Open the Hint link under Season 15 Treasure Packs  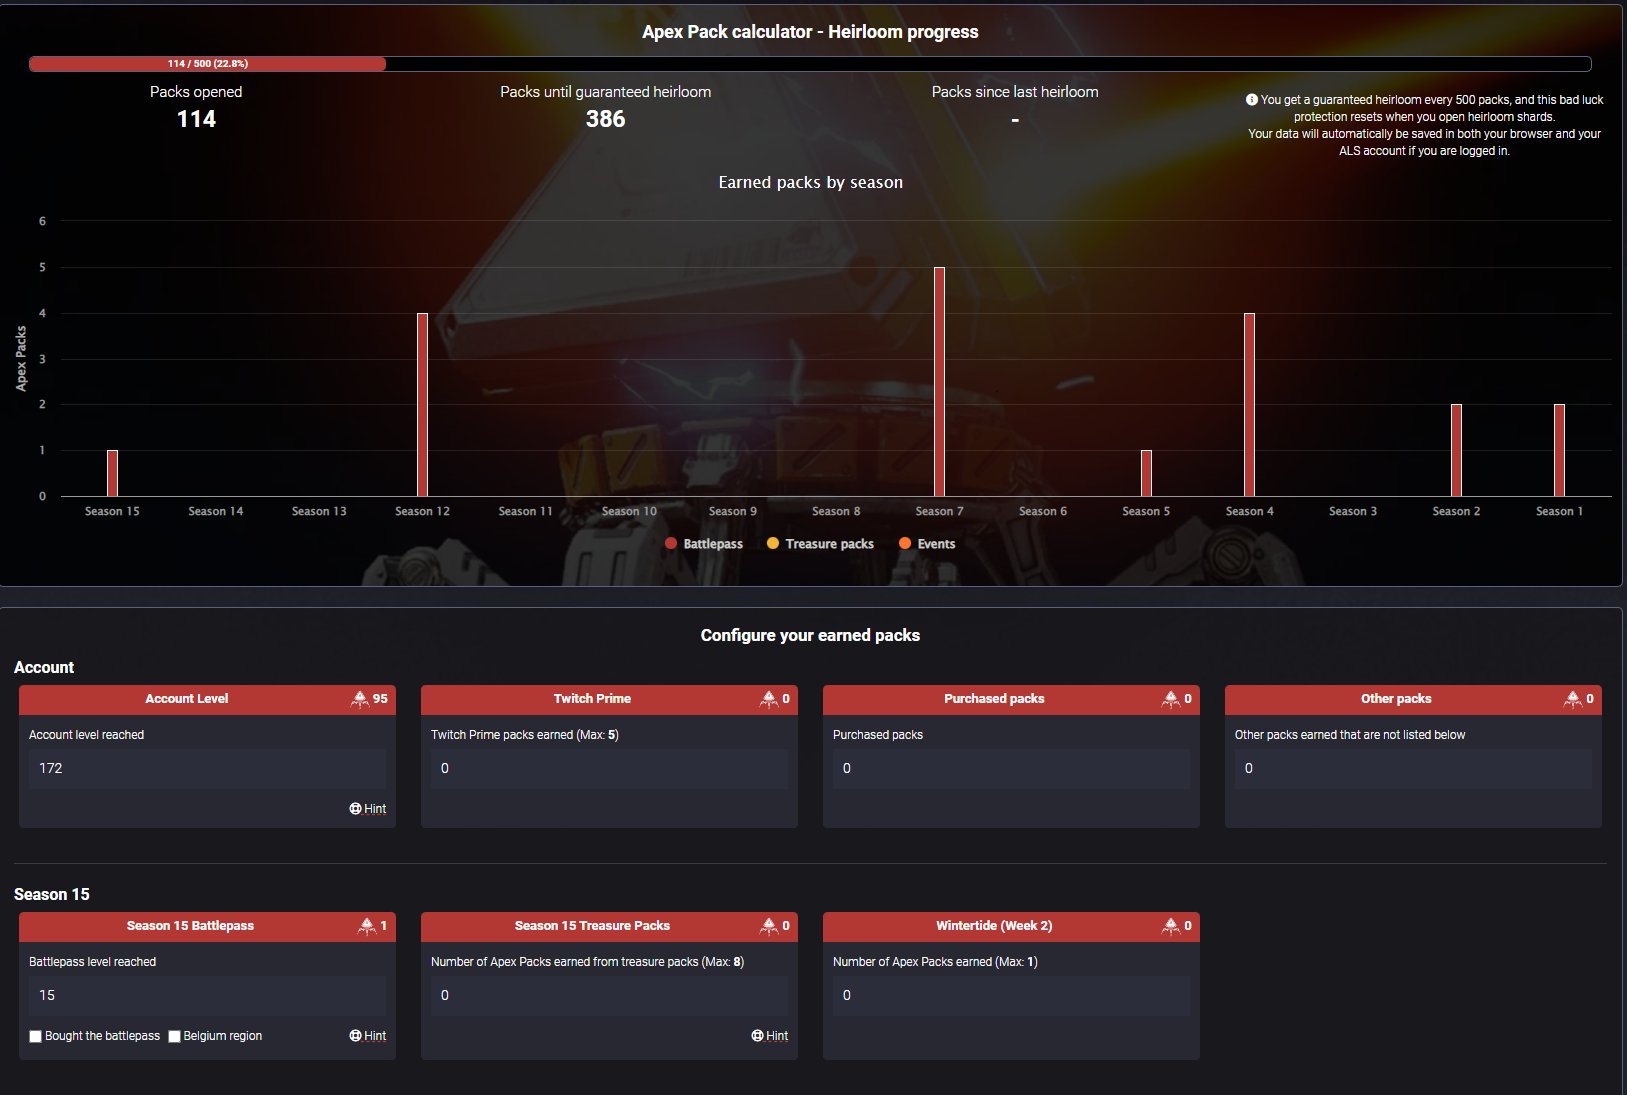[x=777, y=1036]
